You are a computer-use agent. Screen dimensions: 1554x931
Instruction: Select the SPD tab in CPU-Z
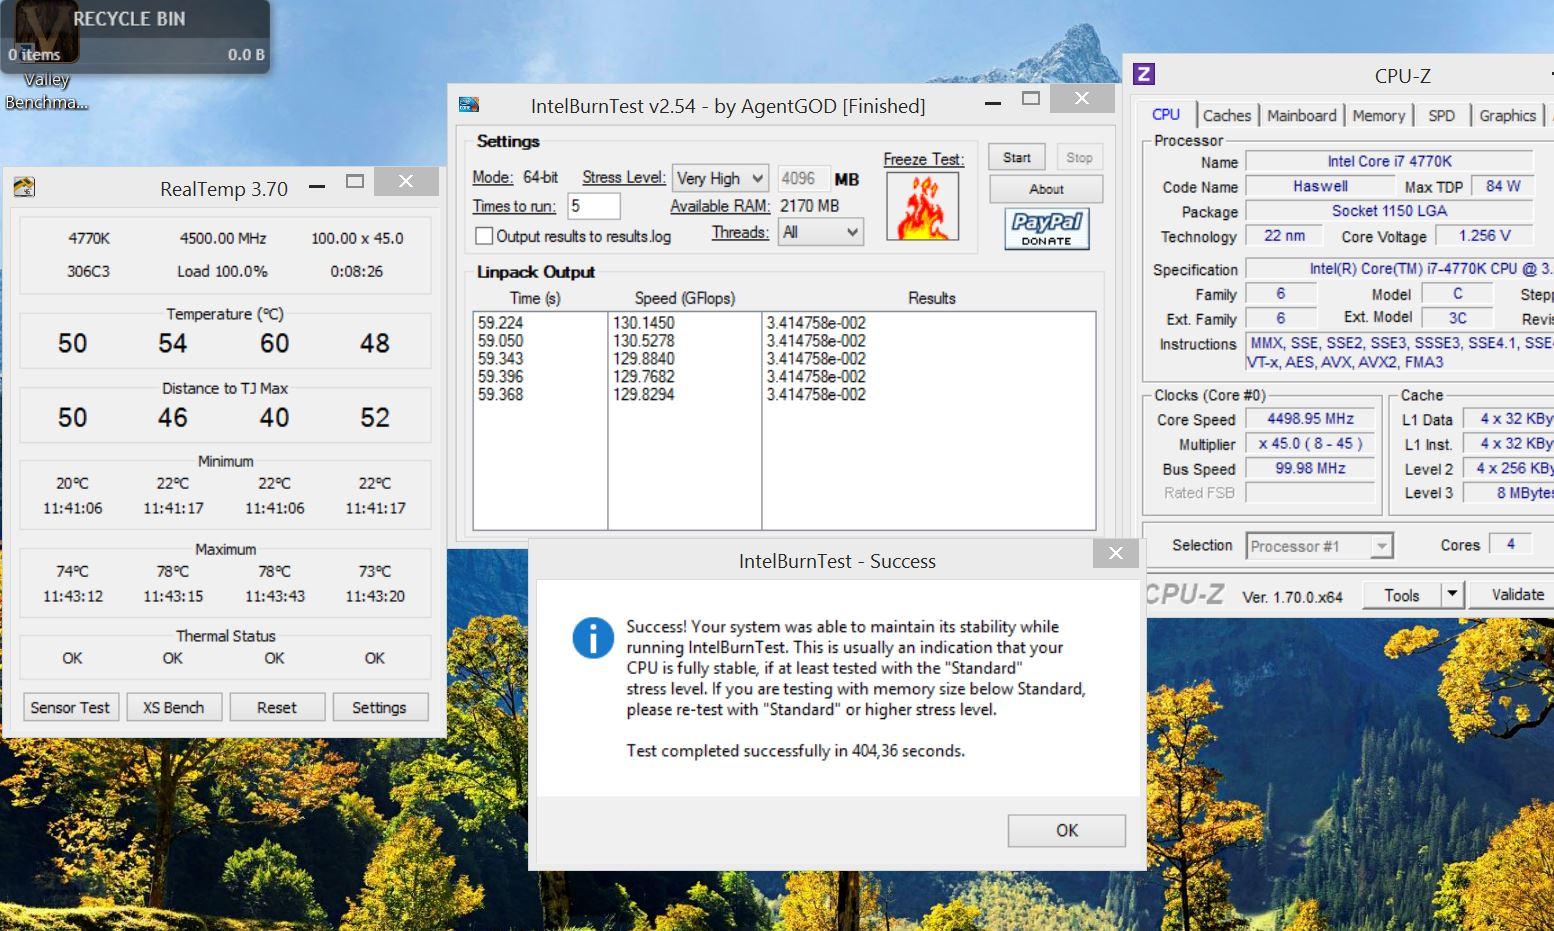coord(1442,116)
